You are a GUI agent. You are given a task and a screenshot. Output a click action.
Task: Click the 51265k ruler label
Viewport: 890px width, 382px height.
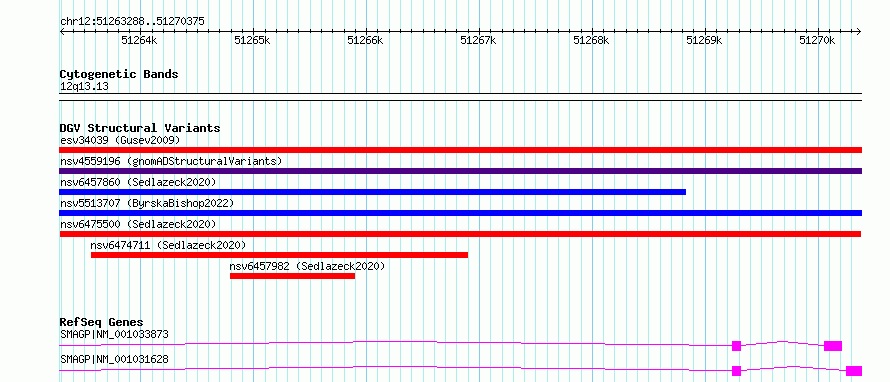tap(253, 40)
